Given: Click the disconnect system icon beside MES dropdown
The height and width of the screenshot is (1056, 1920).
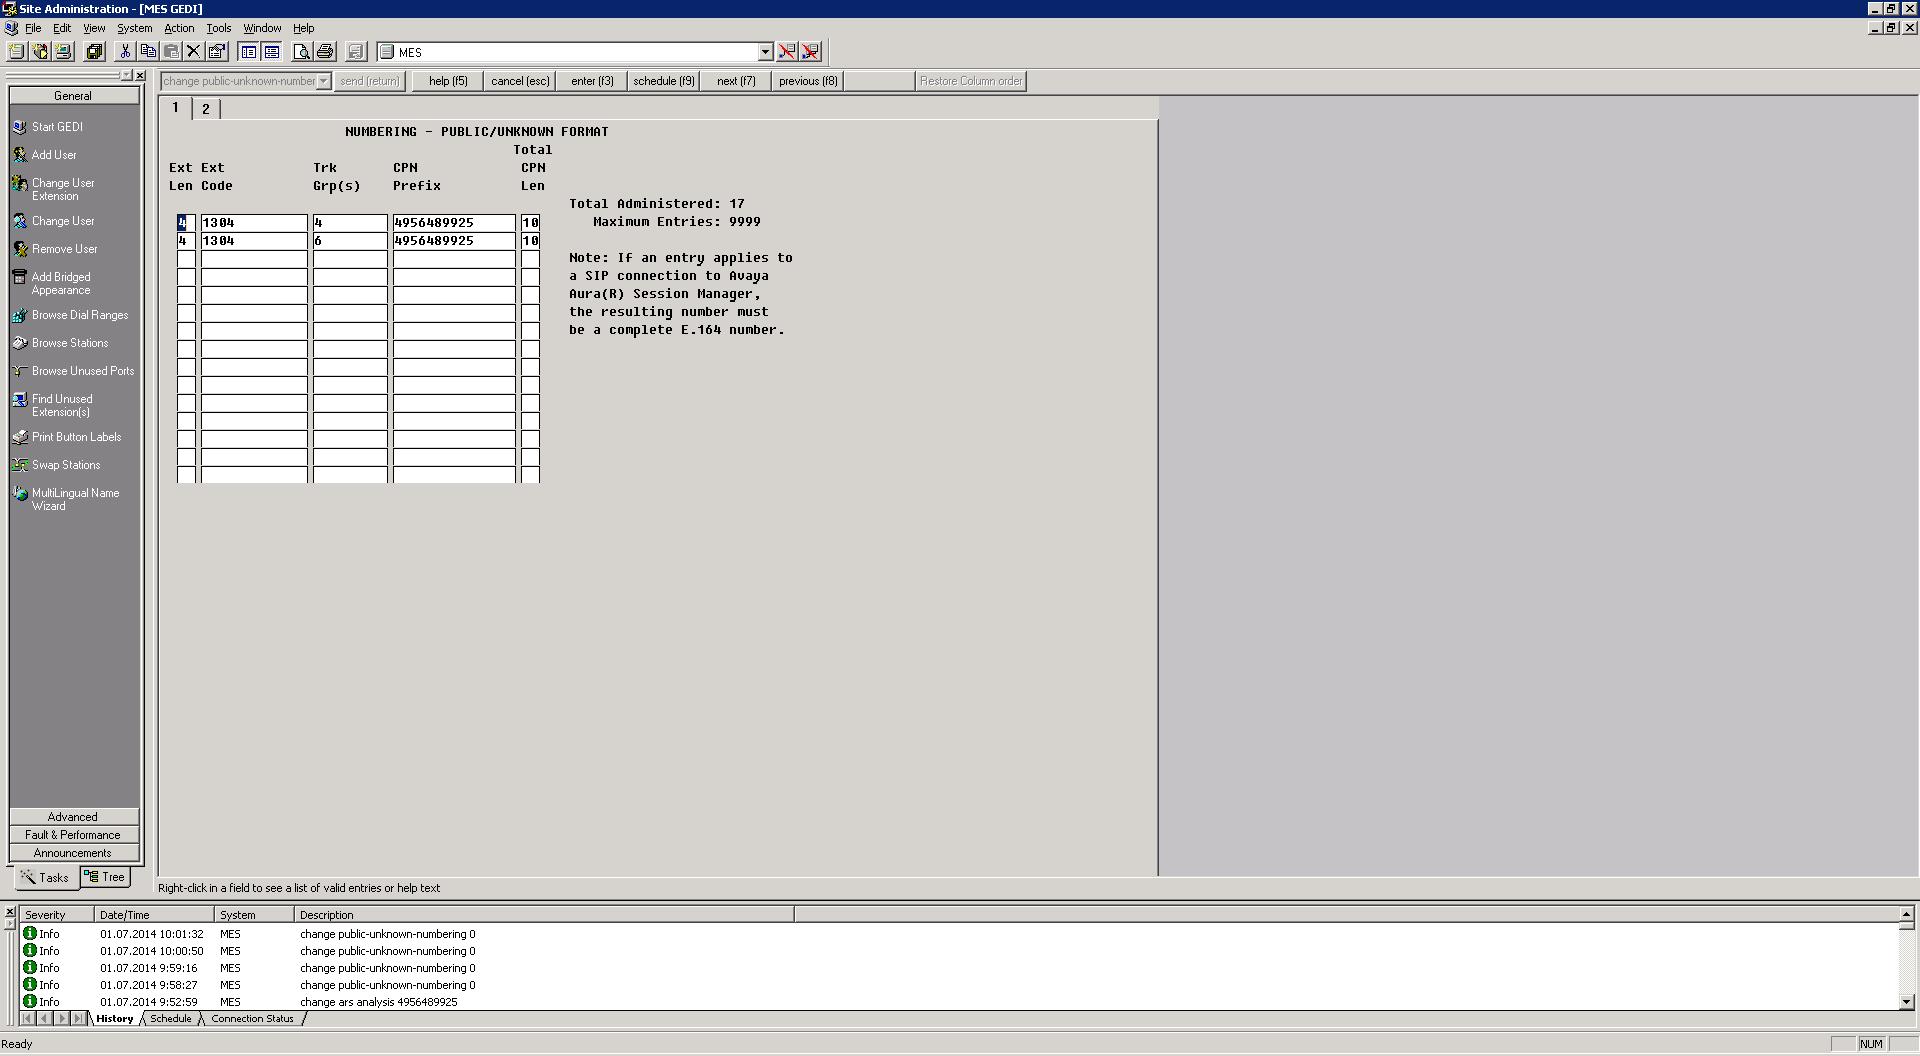Looking at the screenshot, I should (788, 52).
